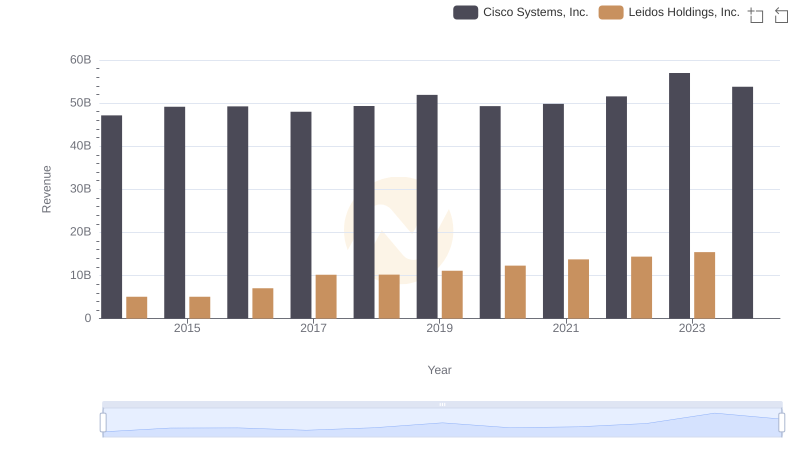Select the Cisco bar for 2021
This screenshot has width=800, height=461.
[x=553, y=211]
